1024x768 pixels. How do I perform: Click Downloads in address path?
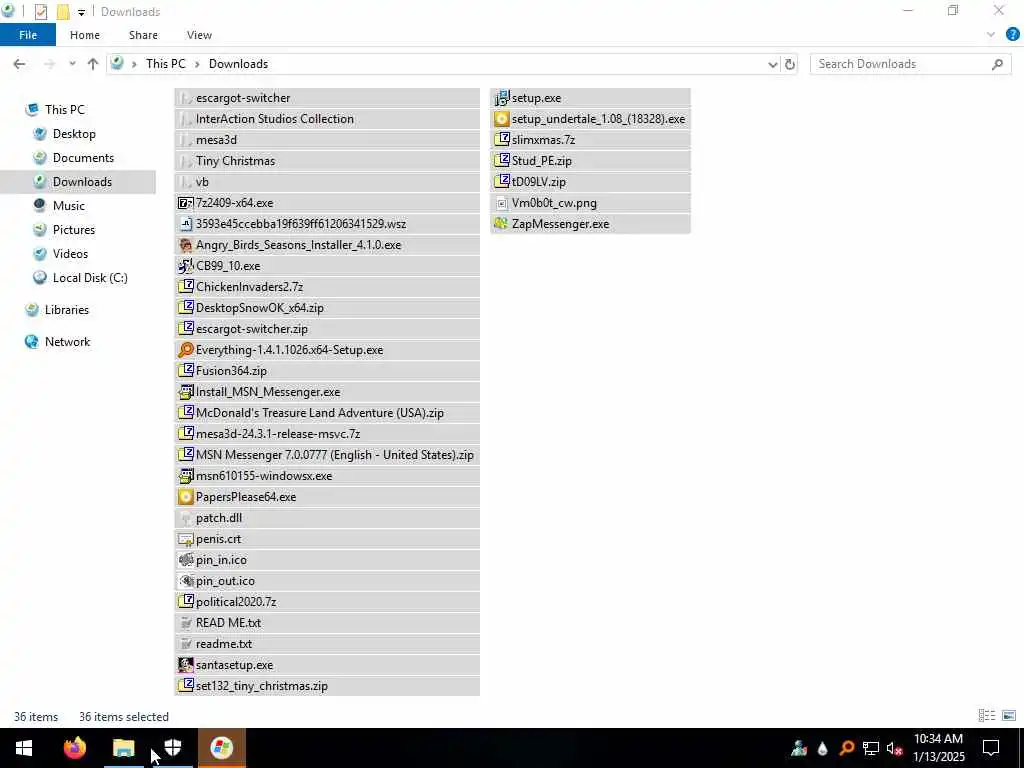click(x=238, y=64)
